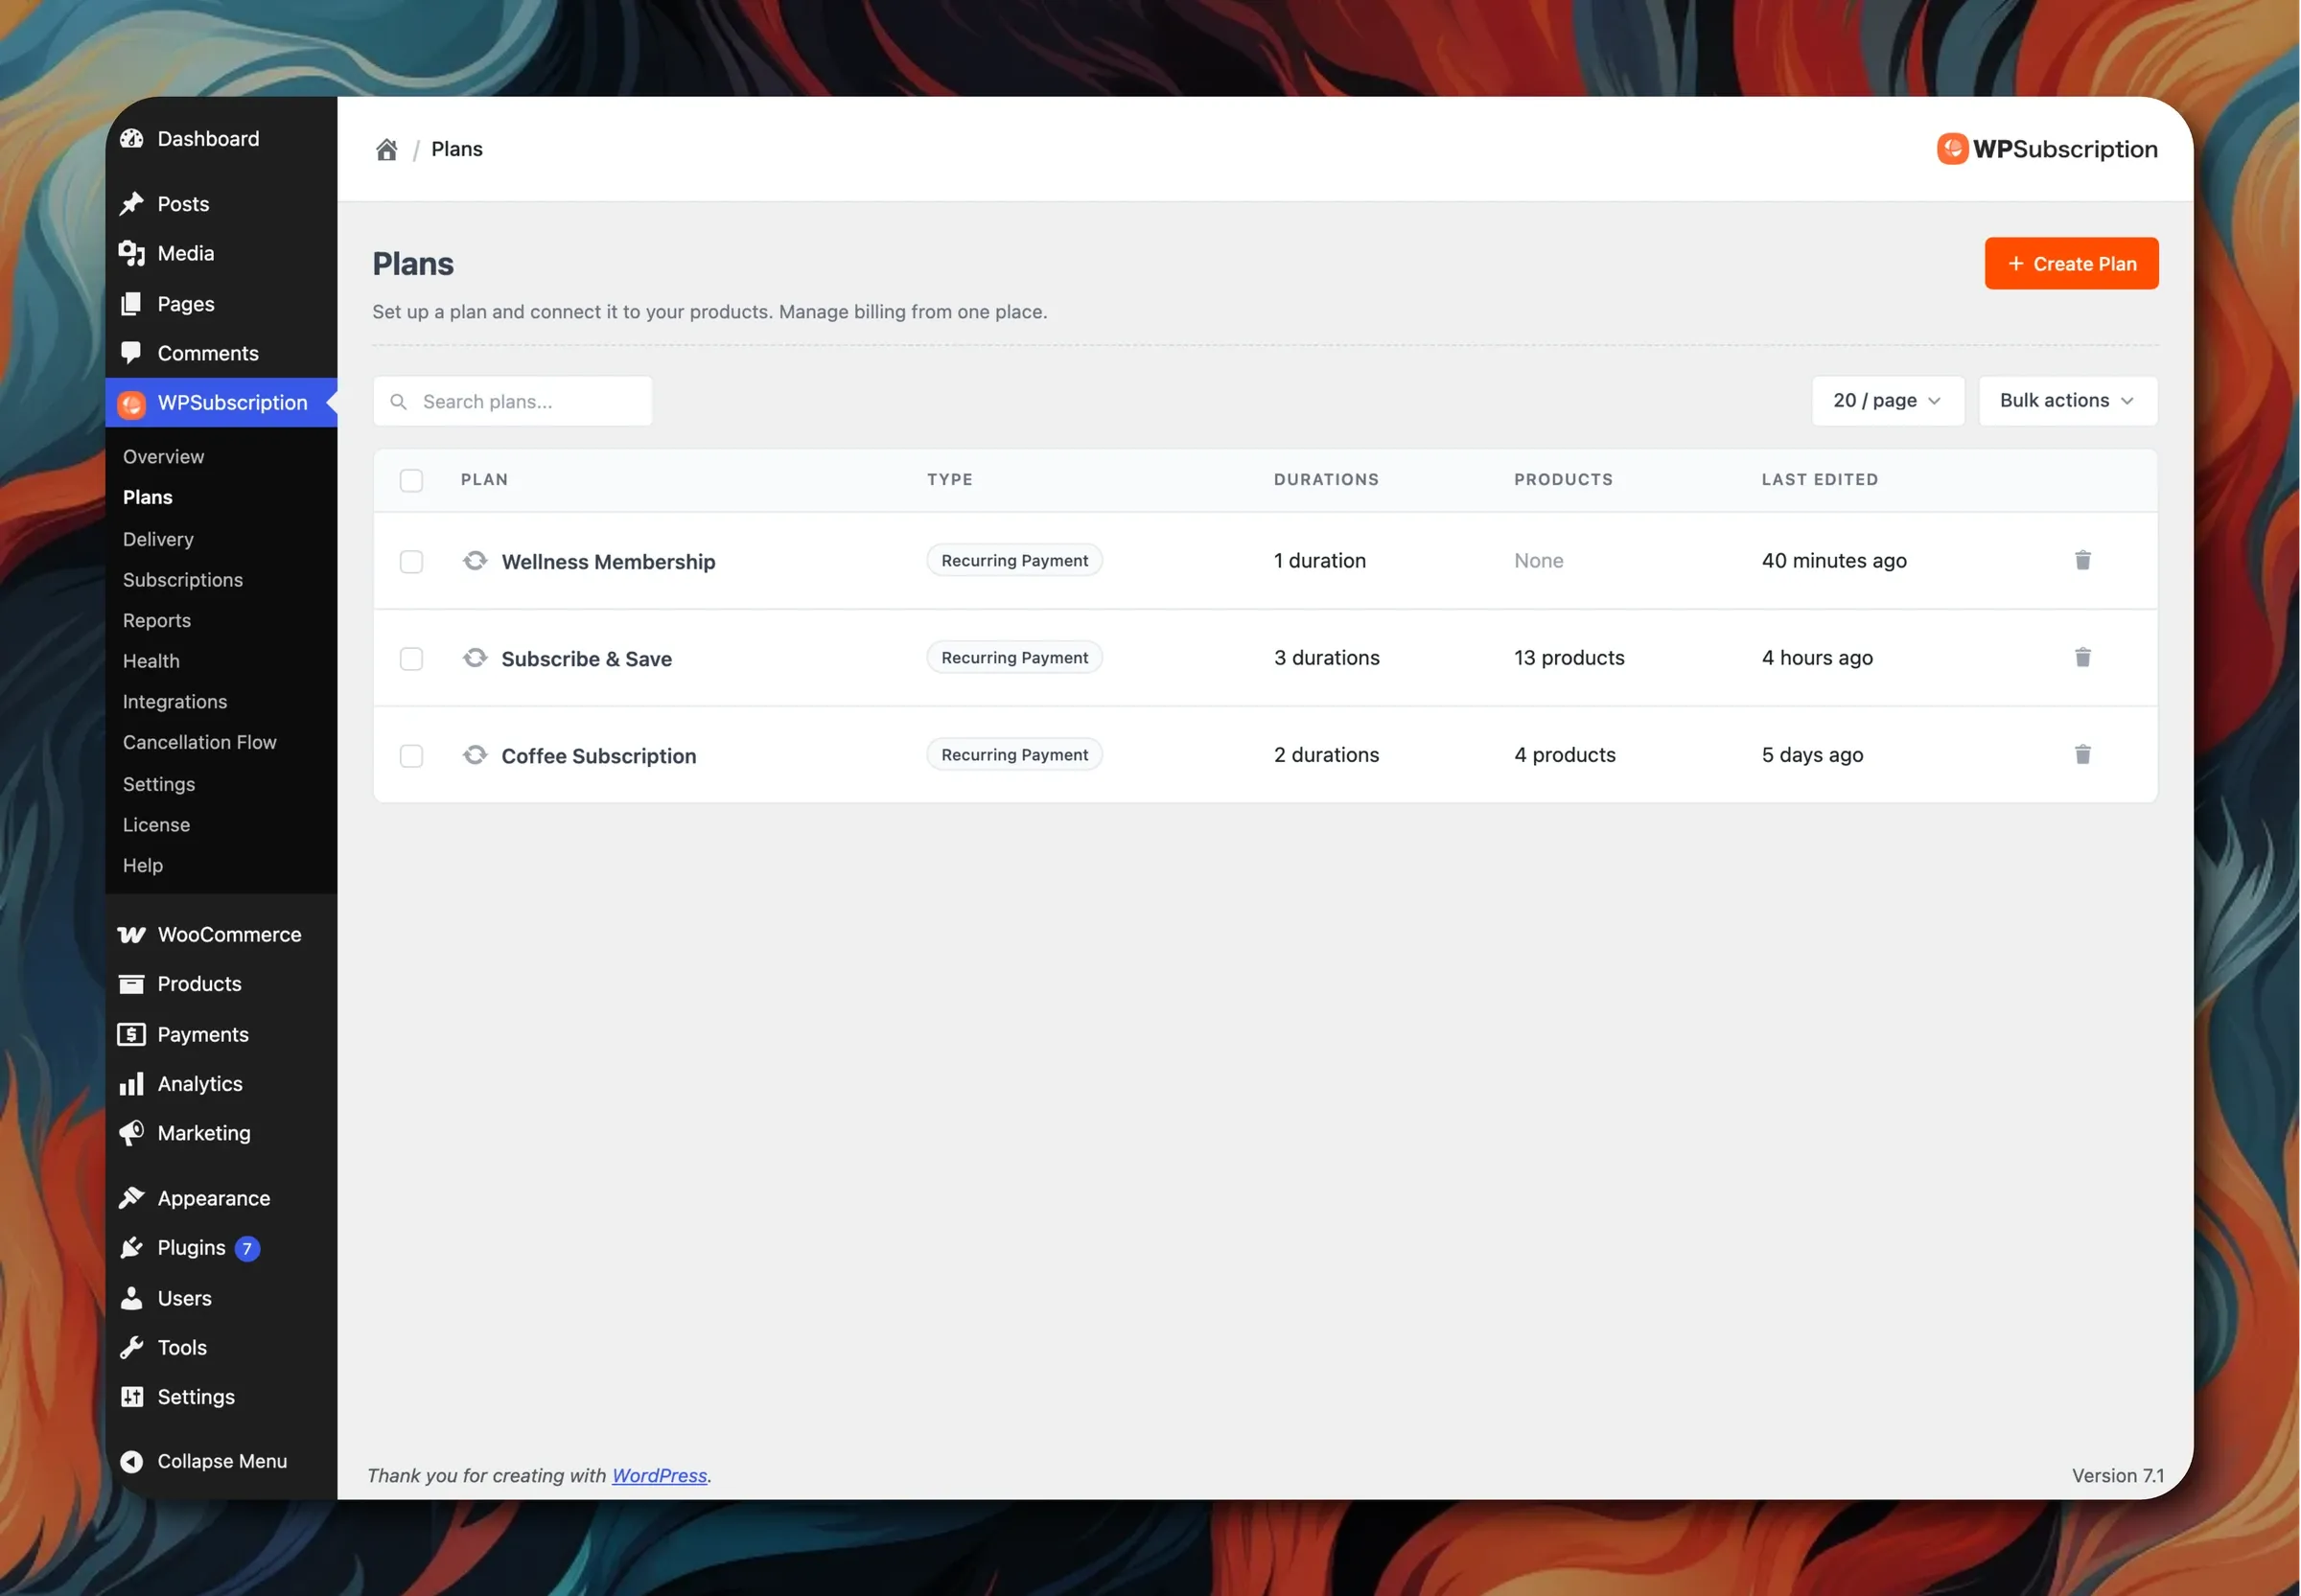Click the Plugins update badge showing 7

click(x=247, y=1248)
